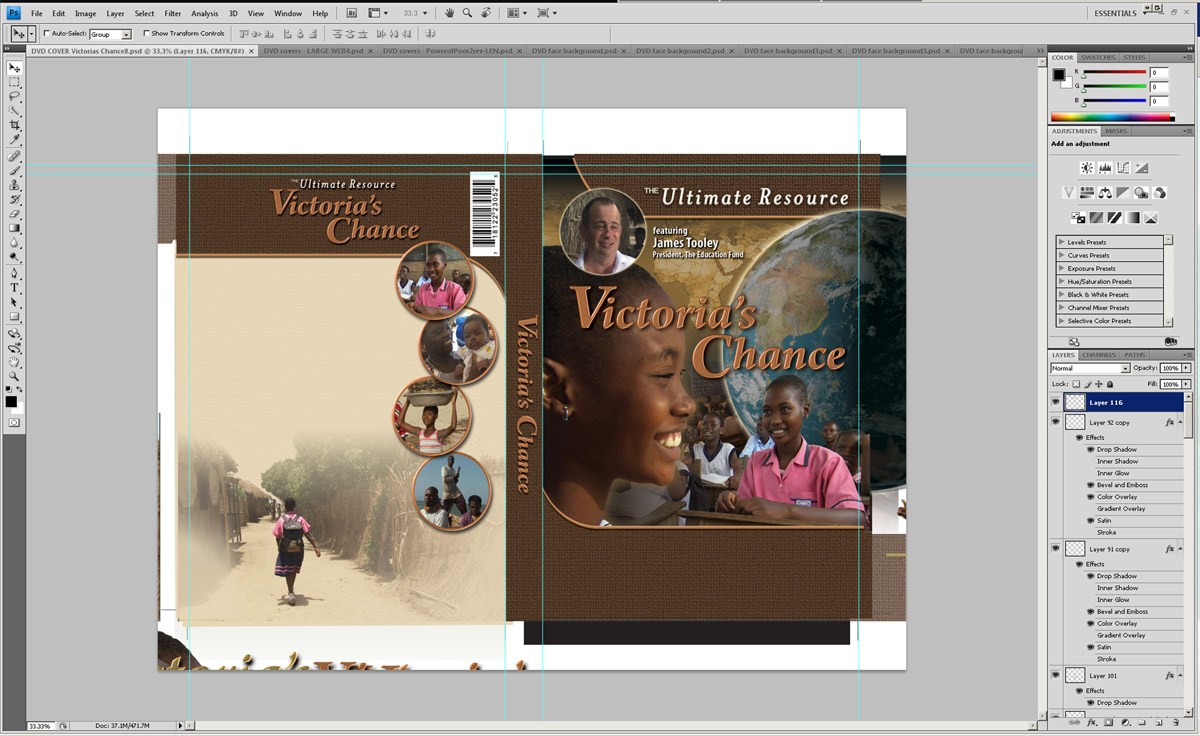The height and width of the screenshot is (736, 1200).
Task: Click the Fill percentage field in Layers panel
Action: pyautogui.click(x=1171, y=384)
